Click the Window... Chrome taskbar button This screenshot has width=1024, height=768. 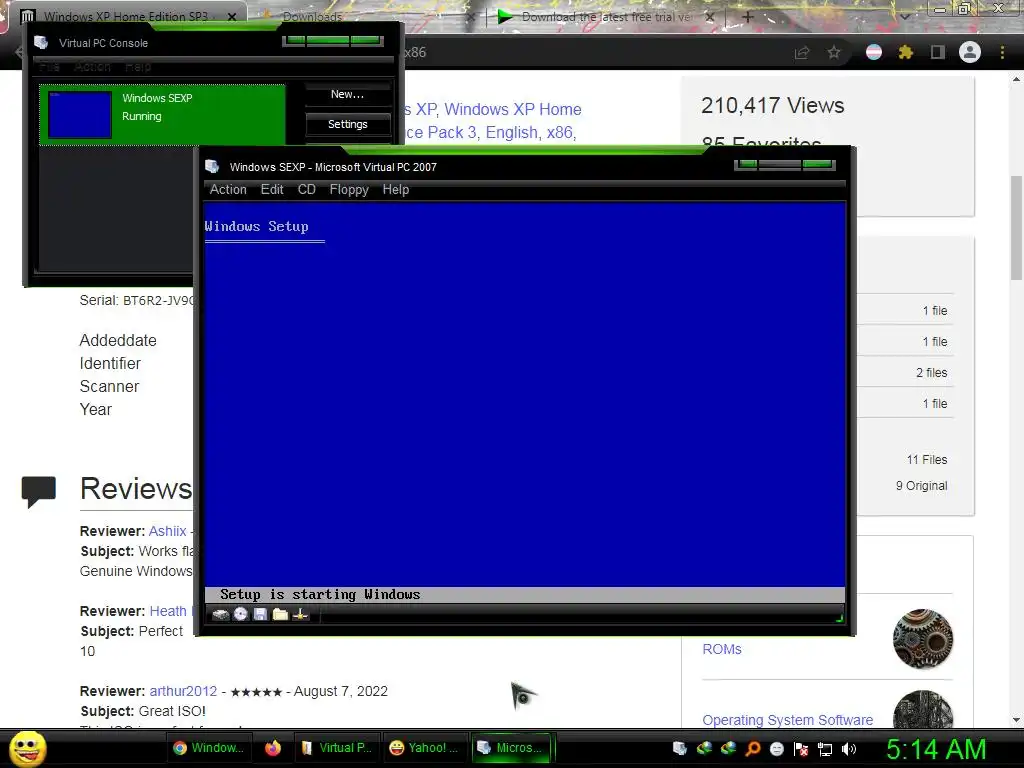coord(208,748)
